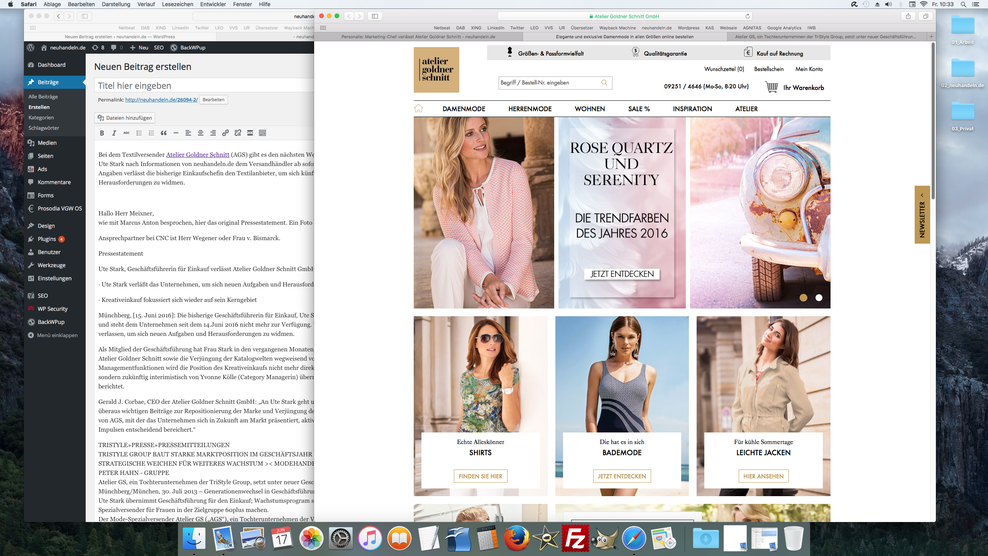Apply blockquote in WordPress editor toolbar
Screen dimensions: 988x556
tap(163, 133)
